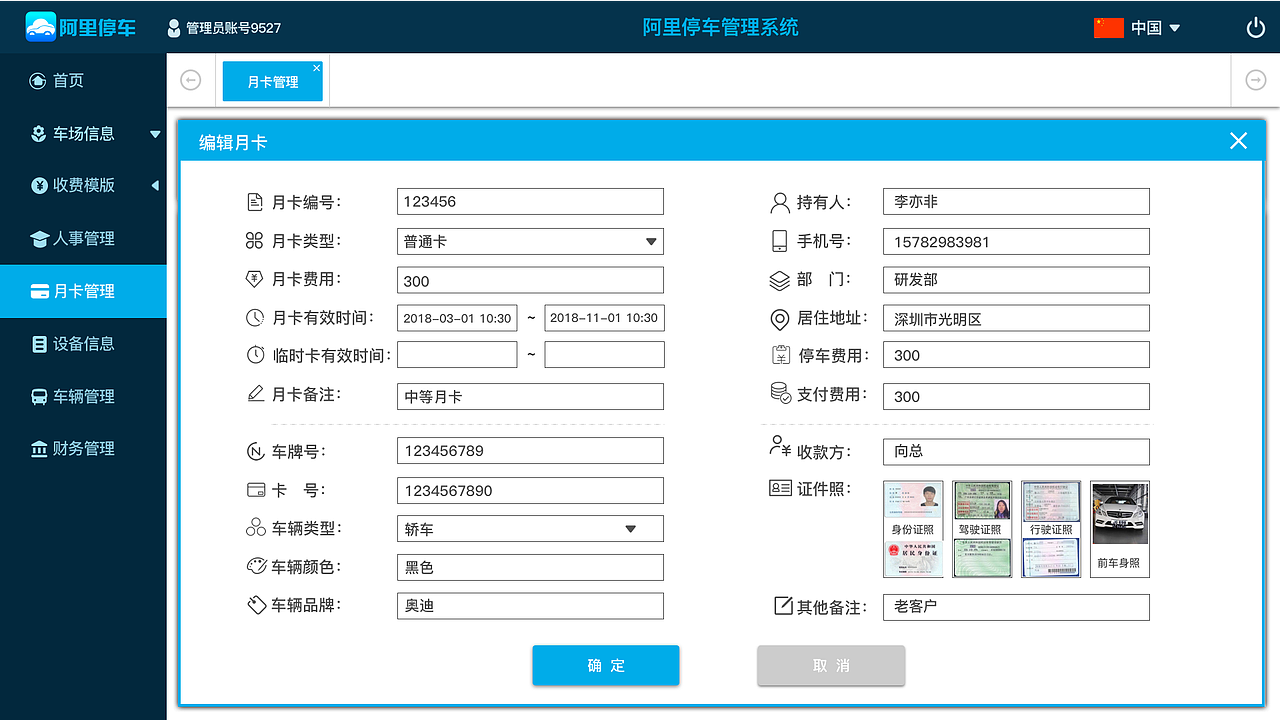Click the 临时卡有效时间 timer icon

(255, 355)
